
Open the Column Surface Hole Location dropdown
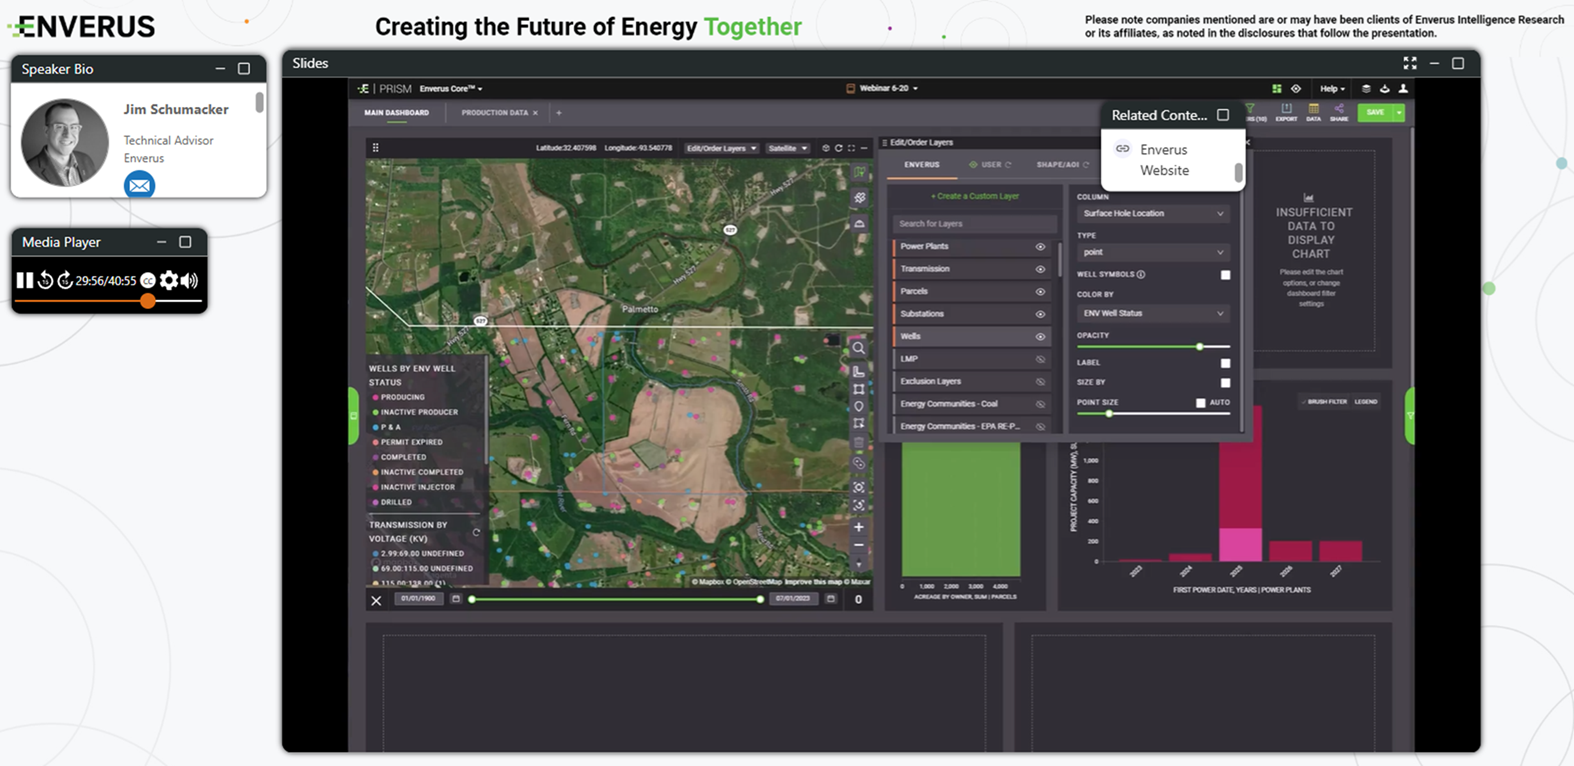(1153, 214)
